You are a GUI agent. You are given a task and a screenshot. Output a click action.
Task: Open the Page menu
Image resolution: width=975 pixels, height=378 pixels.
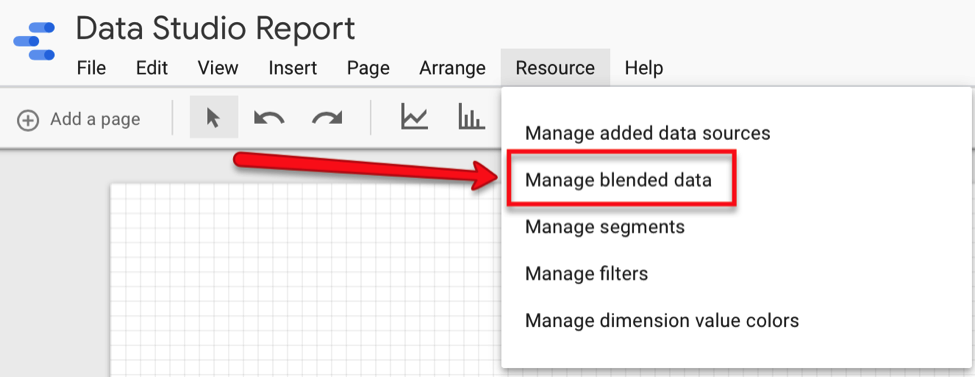click(368, 68)
